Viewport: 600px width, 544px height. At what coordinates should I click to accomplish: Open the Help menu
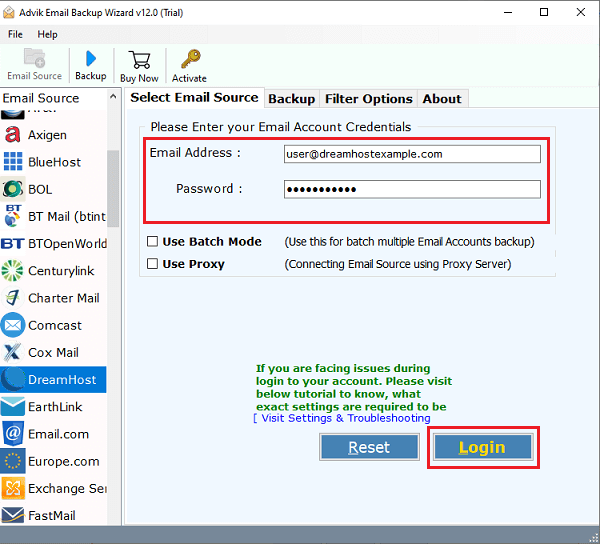[47, 34]
